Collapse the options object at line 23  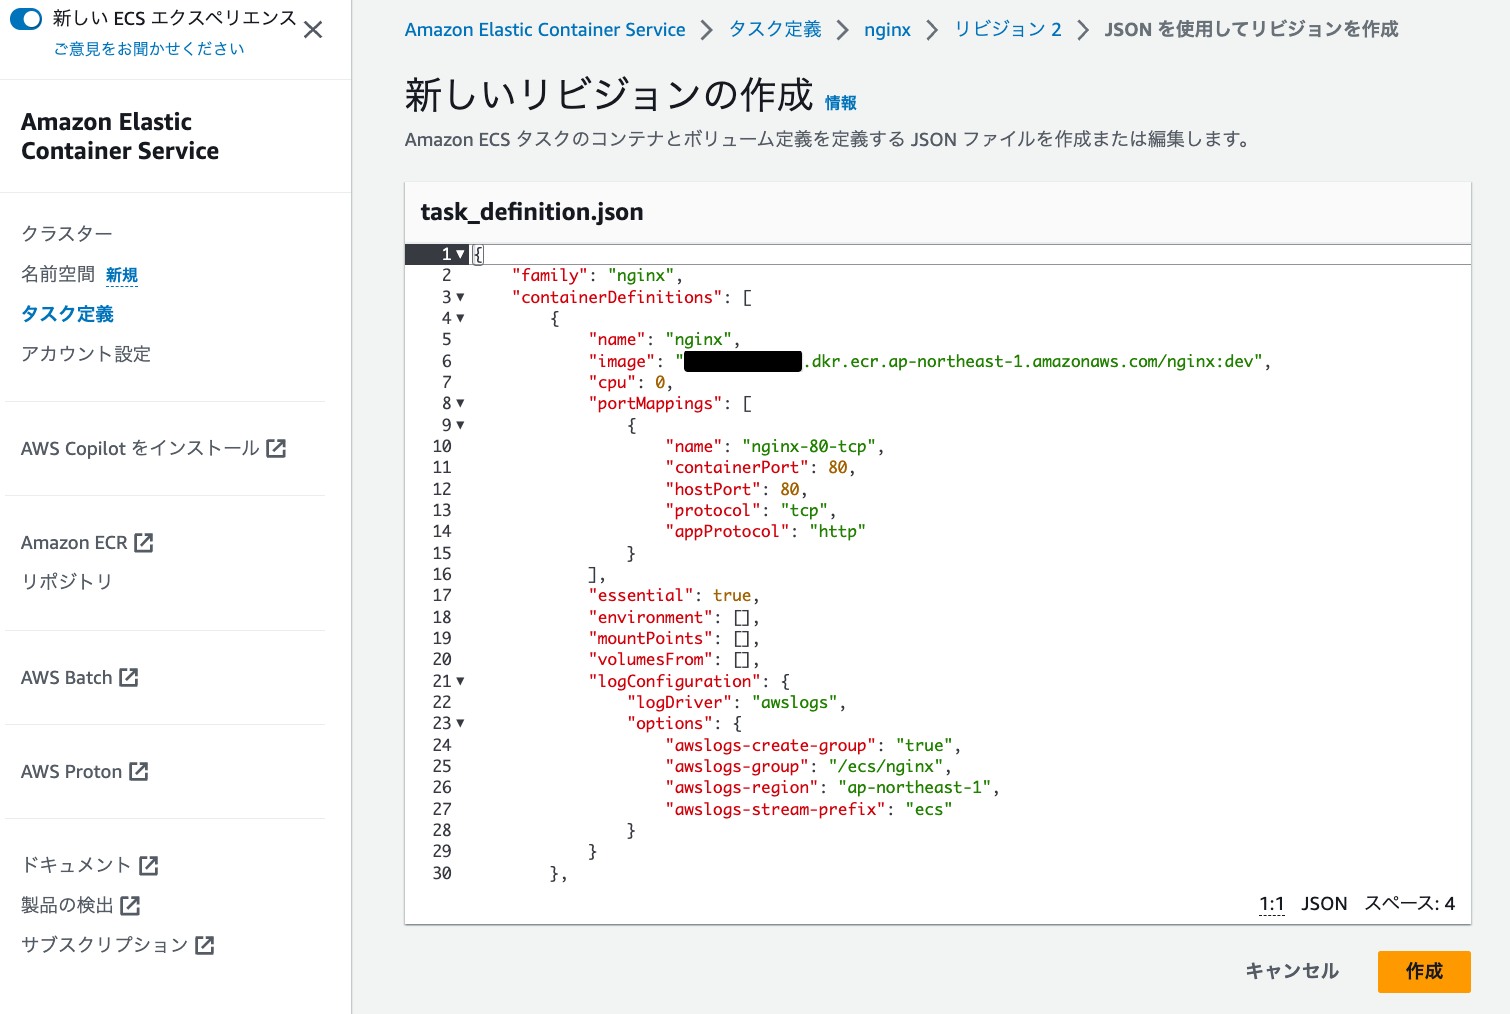point(460,723)
